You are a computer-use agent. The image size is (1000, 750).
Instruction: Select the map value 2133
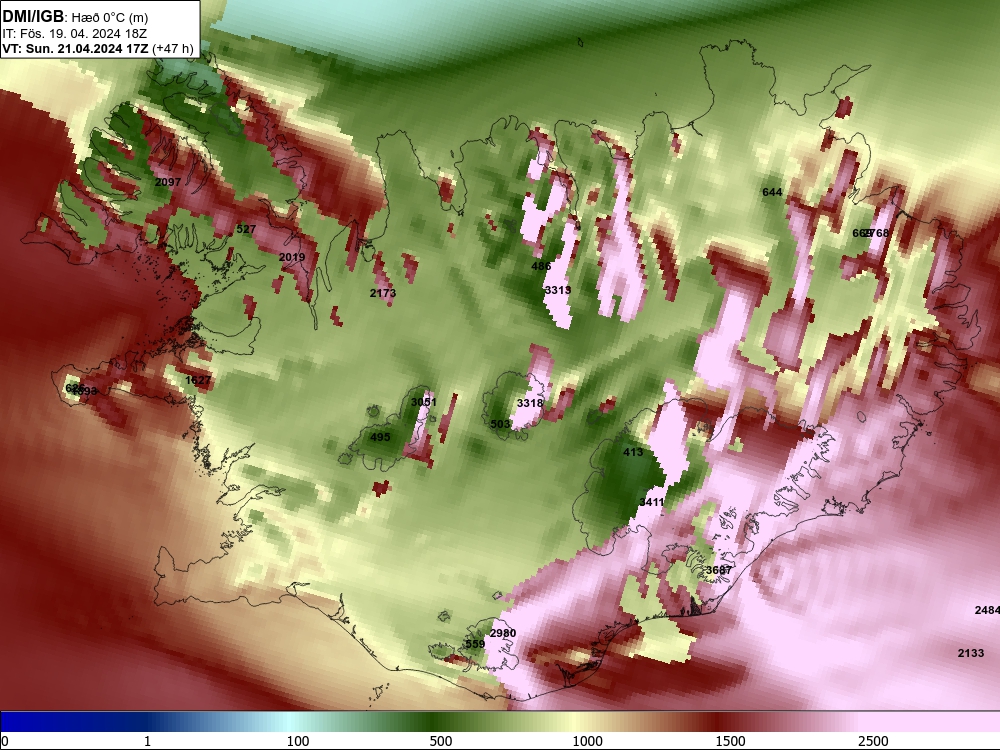(x=971, y=653)
